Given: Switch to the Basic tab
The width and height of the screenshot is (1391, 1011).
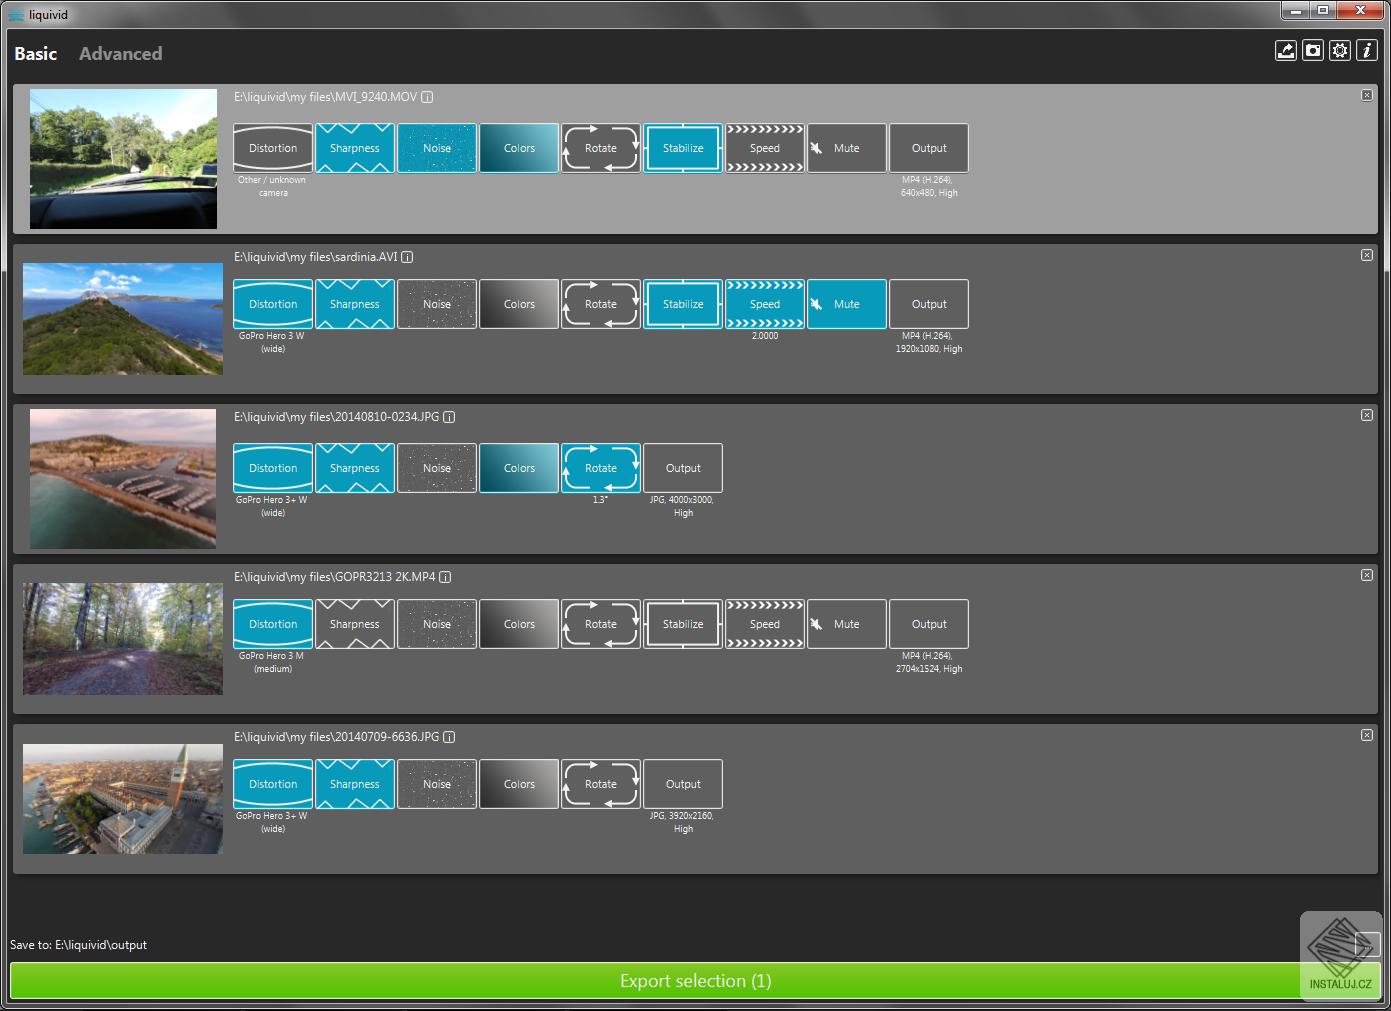Looking at the screenshot, I should tap(36, 54).
